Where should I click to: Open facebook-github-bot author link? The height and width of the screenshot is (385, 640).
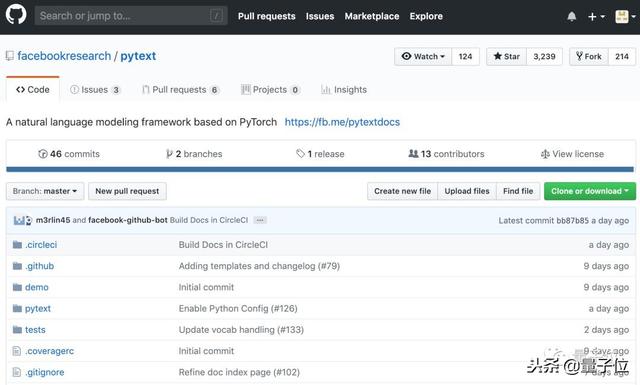coord(128,220)
